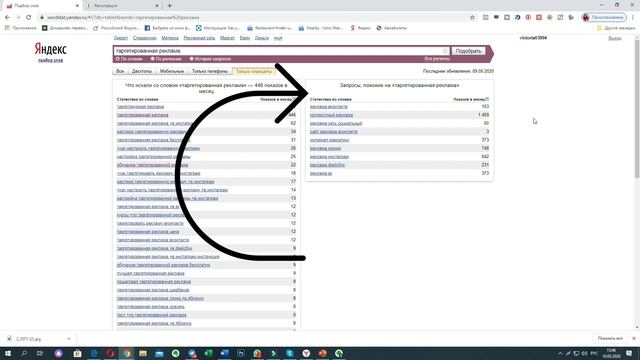Image resolution: width=640 pixels, height=360 pixels.
Task: Open the Директ link in top menu
Action: click(121, 38)
